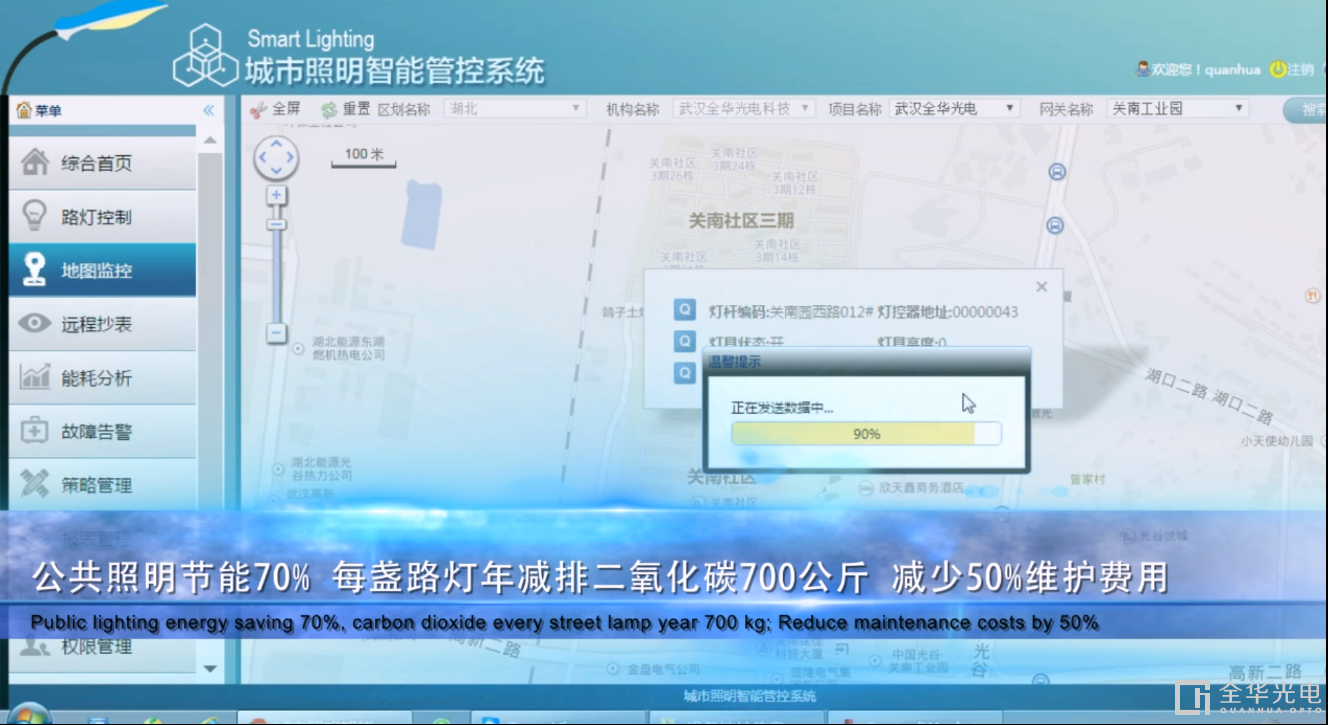Select the 地图监控 map monitoring item
Screen dimensions: 1328x725
pyautogui.click(x=96, y=270)
